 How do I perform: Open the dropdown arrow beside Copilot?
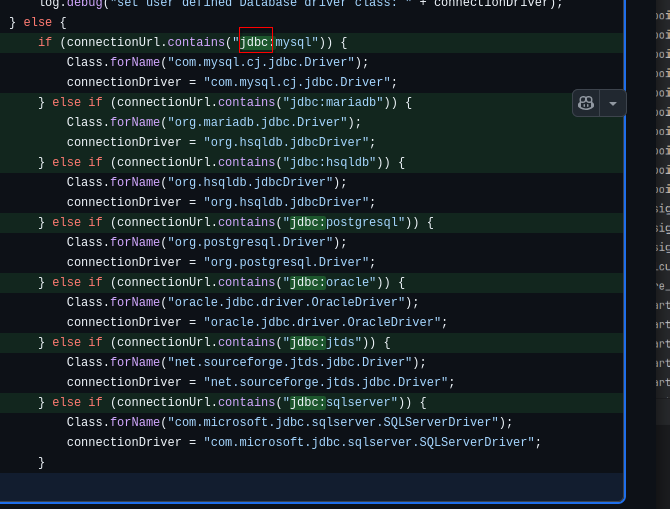tap(613, 103)
